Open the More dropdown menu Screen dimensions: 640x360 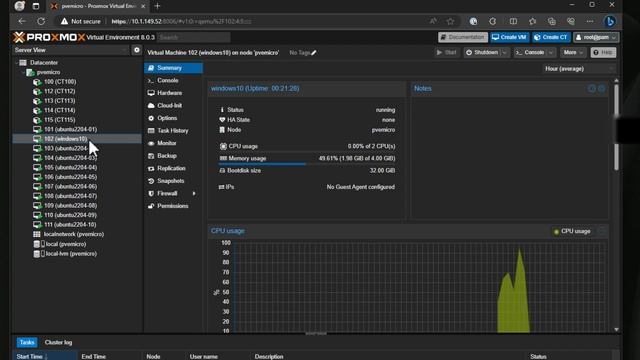(573, 53)
